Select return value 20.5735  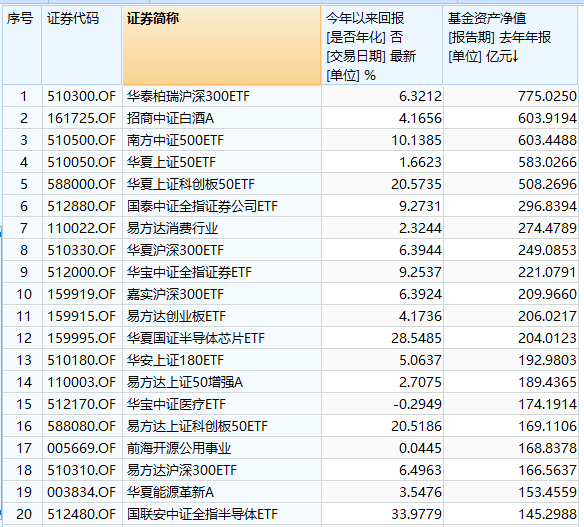416,184
